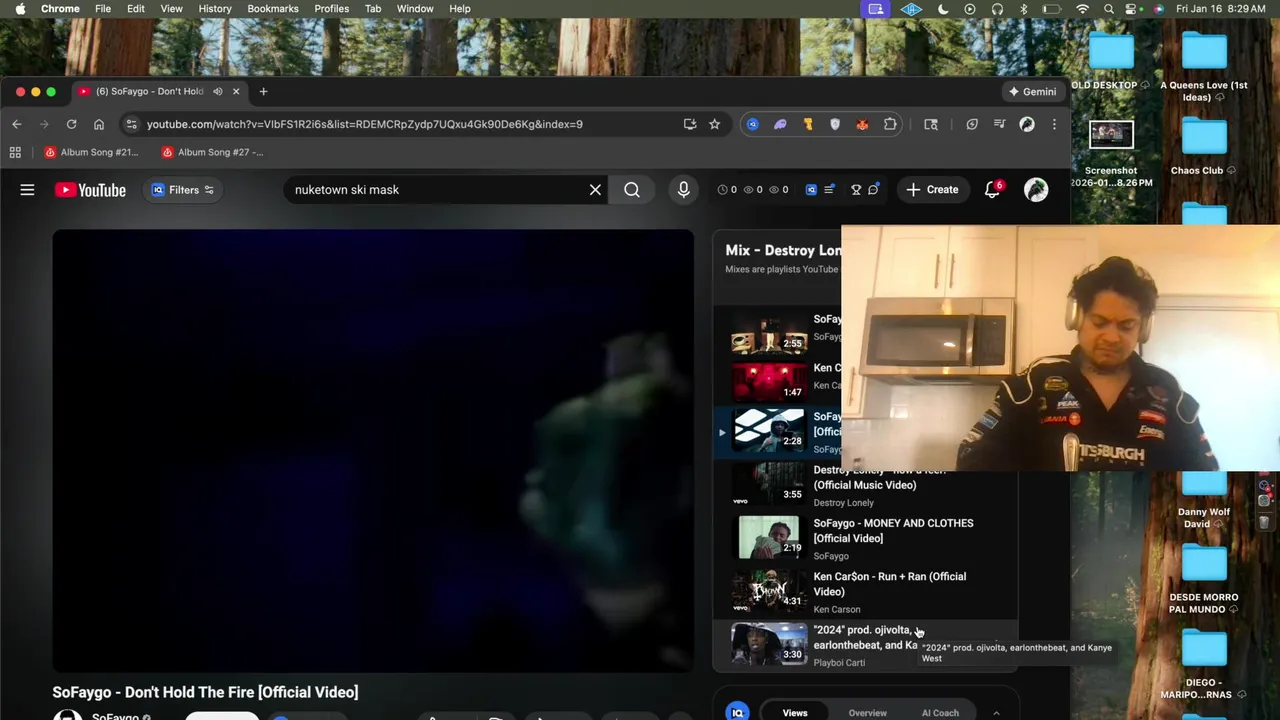This screenshot has height=720, width=1280.
Task: Open the vidIQ extension in Chrome toolbar
Action: [753, 124]
